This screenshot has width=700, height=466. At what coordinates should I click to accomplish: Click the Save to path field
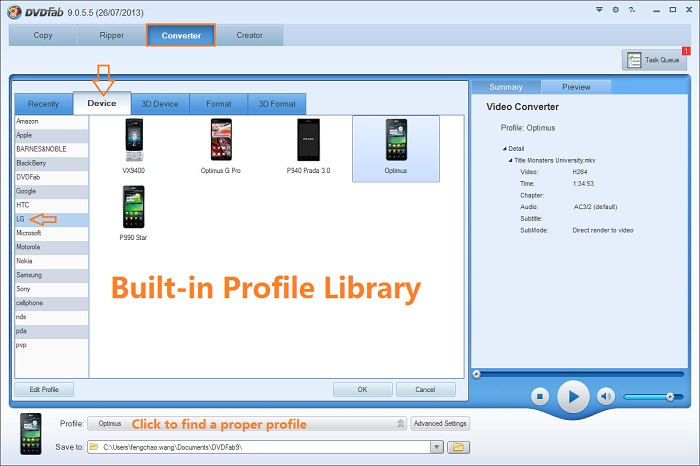259,447
